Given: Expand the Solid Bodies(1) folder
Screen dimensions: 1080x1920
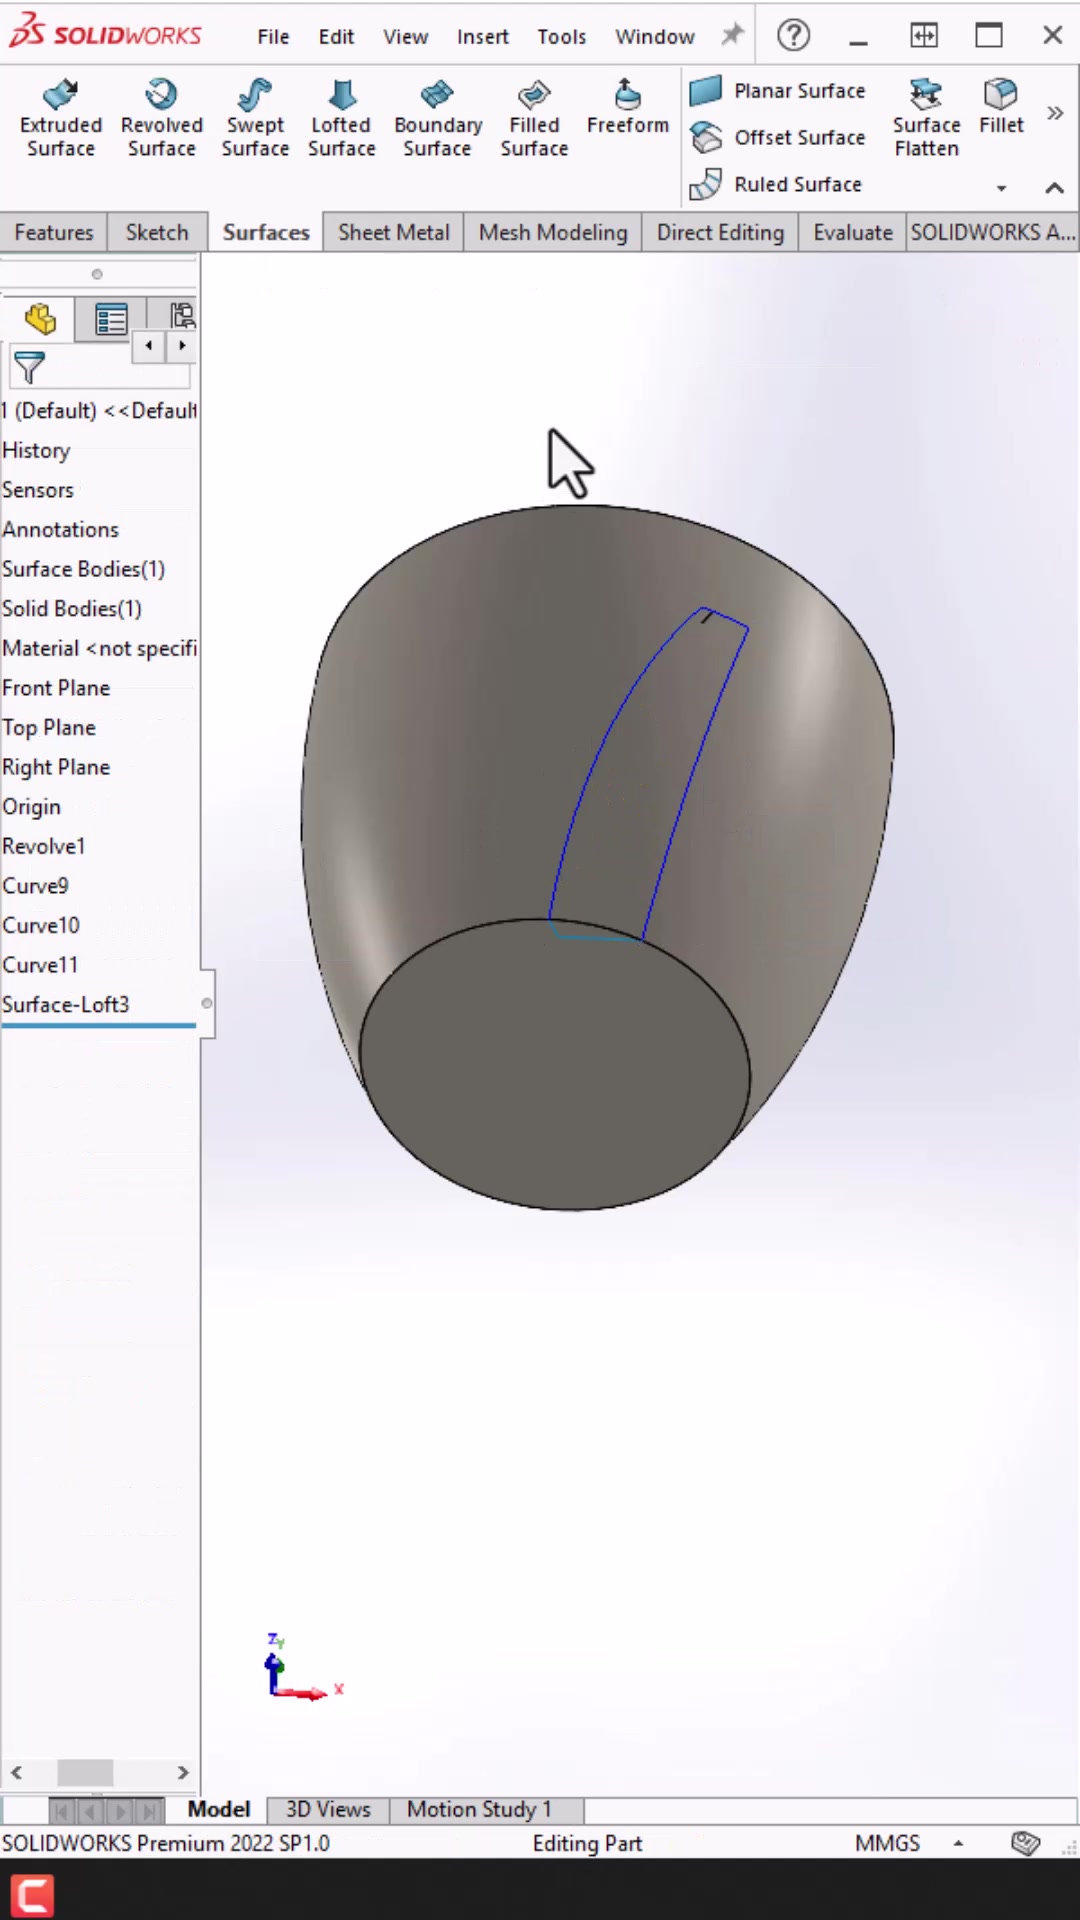Looking at the screenshot, I should 72,608.
